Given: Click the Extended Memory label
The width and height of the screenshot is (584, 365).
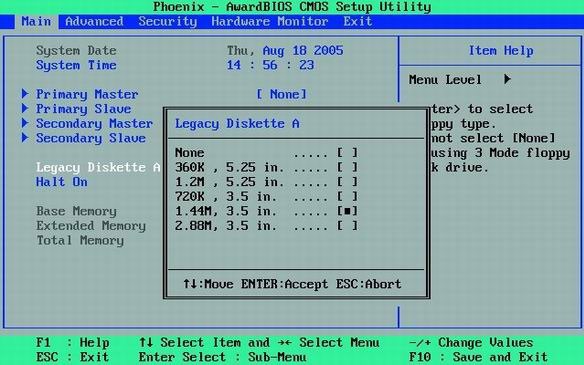Looking at the screenshot, I should [x=91, y=226].
